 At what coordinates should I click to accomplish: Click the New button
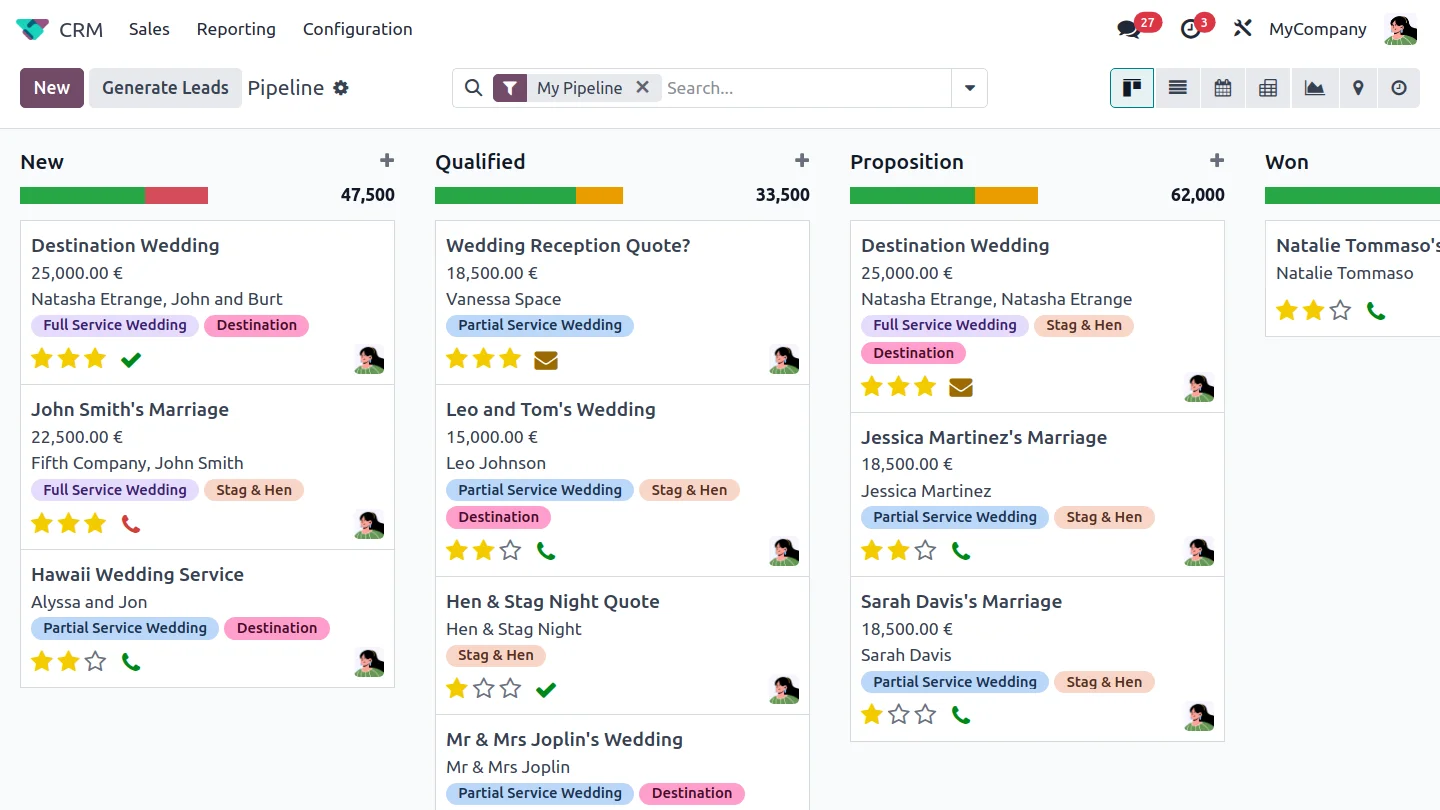[x=52, y=88]
